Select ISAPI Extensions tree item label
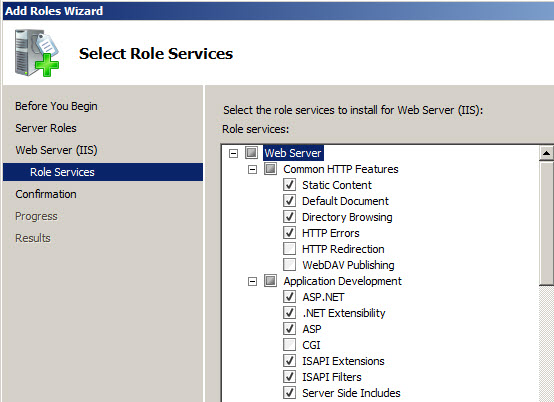Screen dimensions: 554x402 pyautogui.click(x=343, y=361)
